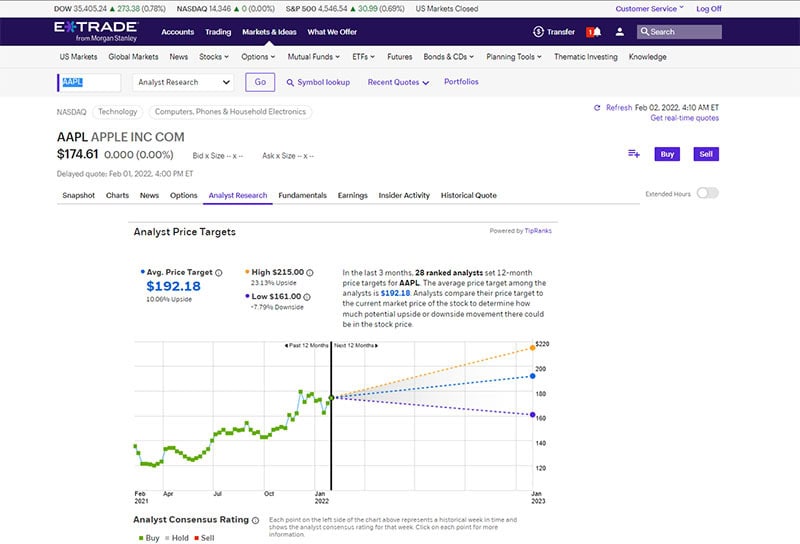The width and height of the screenshot is (800, 544).
Task: Click the orange high target point on chart
Action: tap(533, 348)
